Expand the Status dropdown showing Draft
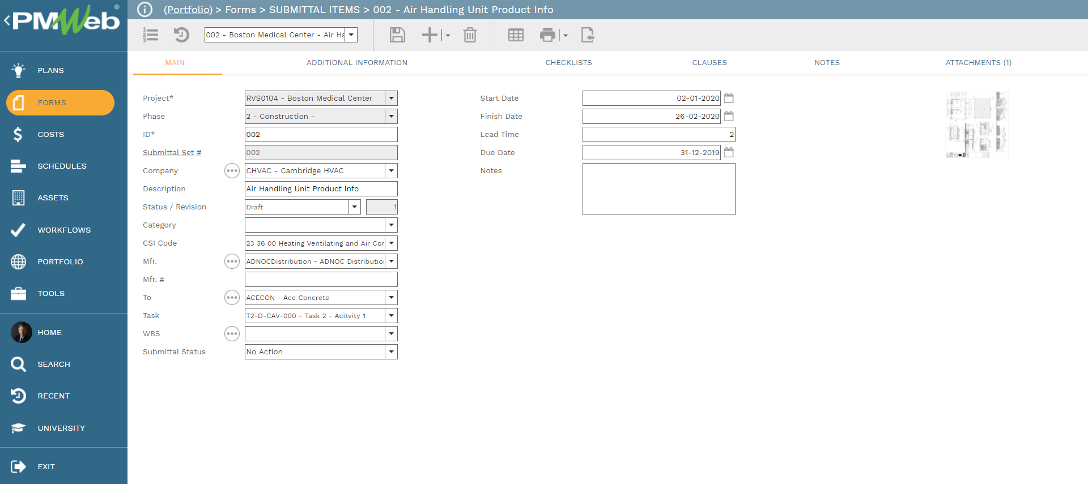Image resolution: width=1089 pixels, height=485 pixels. [354, 206]
